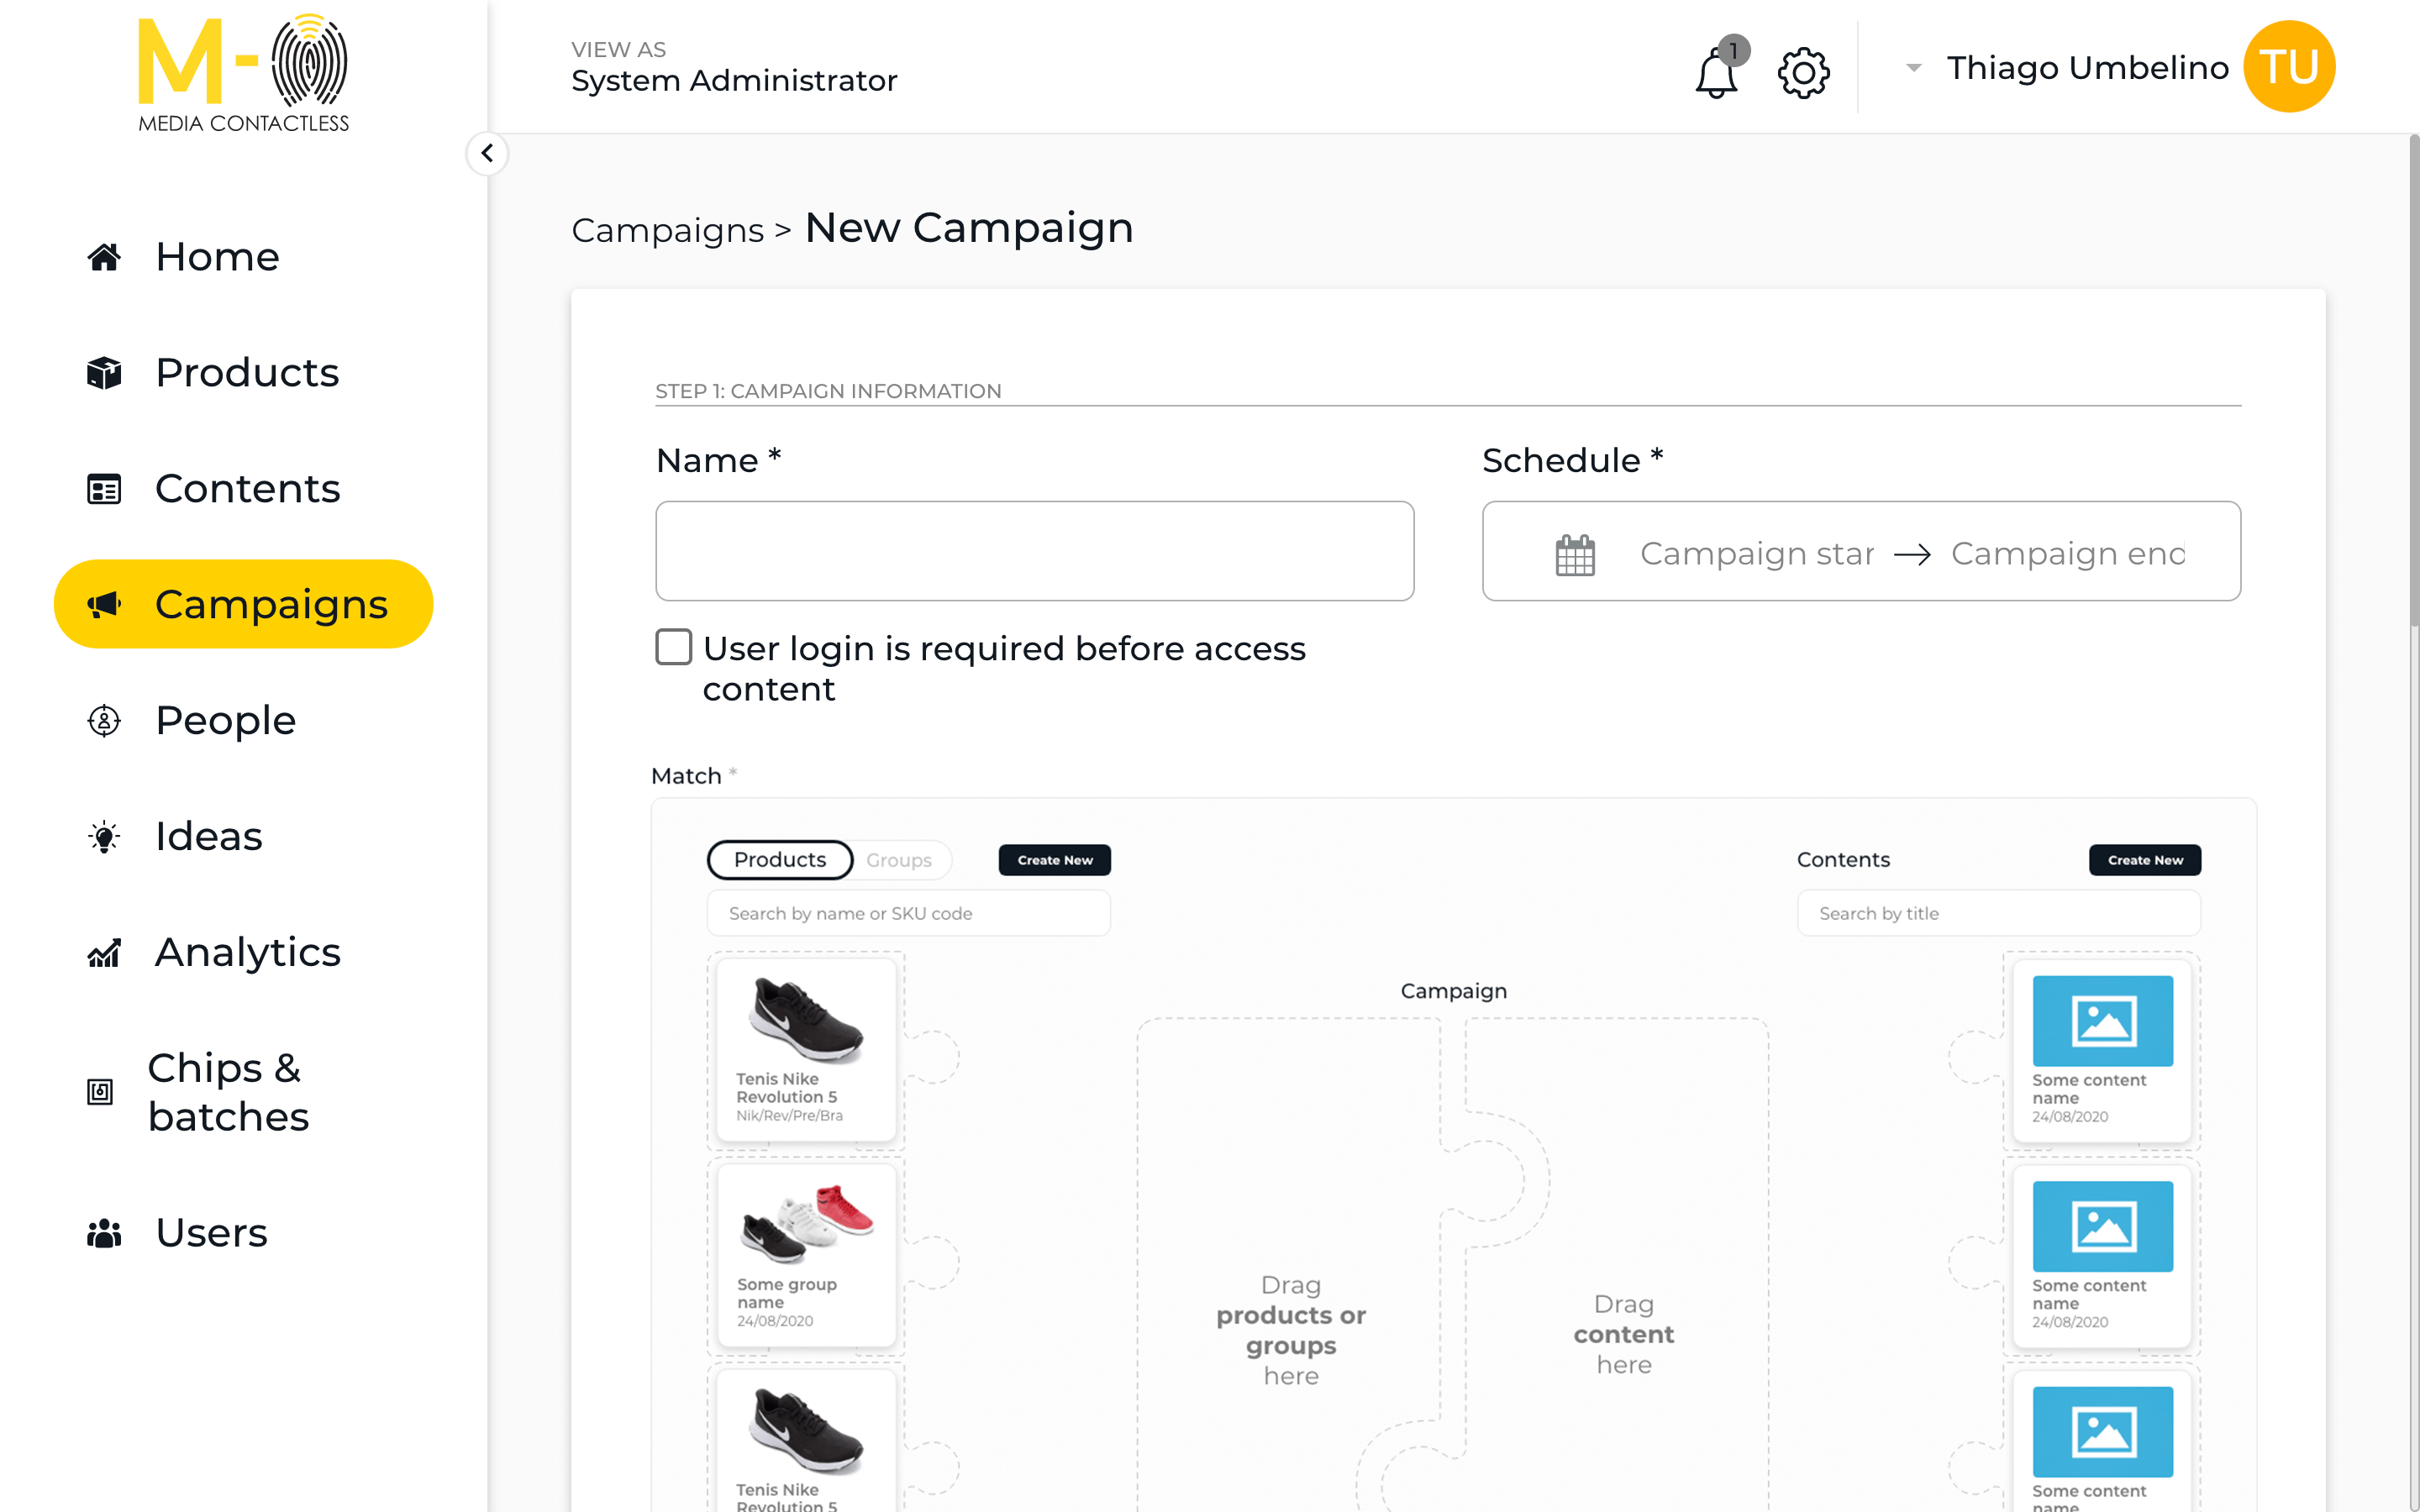Click the Campaigns megaphone icon
Viewport: 2420px width, 1512px height.
click(x=105, y=604)
